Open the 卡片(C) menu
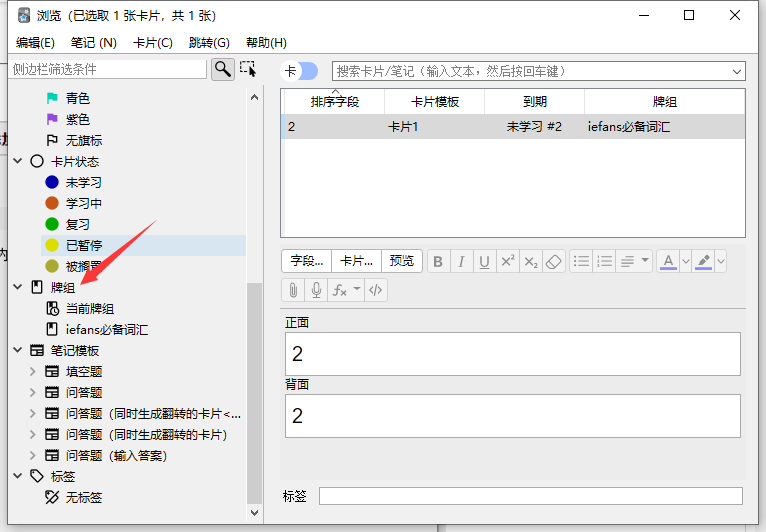This screenshot has height=532, width=766. (152, 43)
